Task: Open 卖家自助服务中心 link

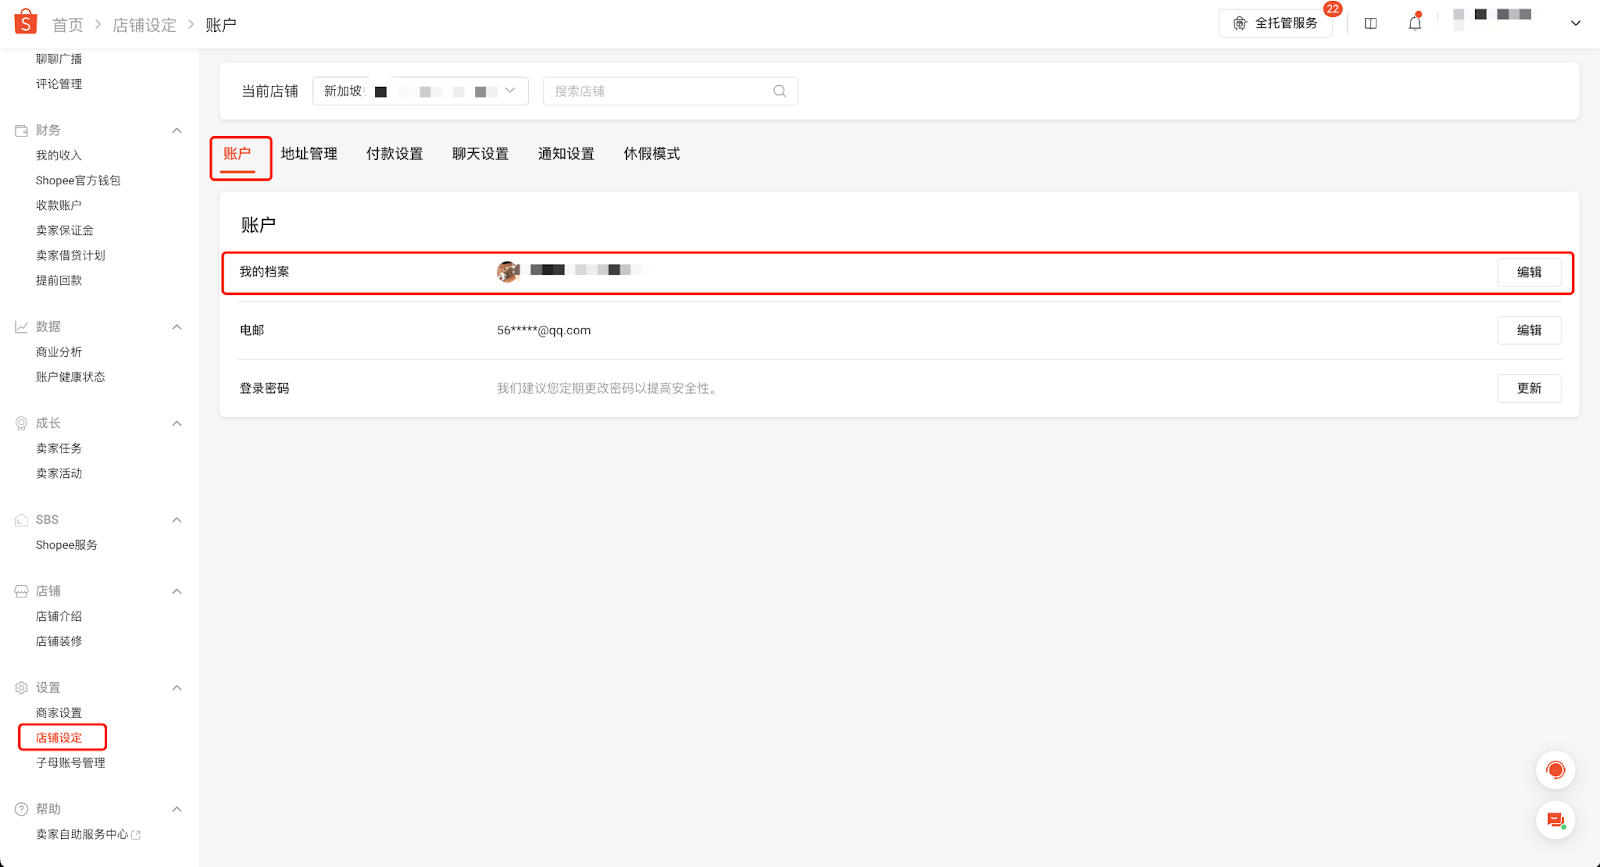Action: 82,835
